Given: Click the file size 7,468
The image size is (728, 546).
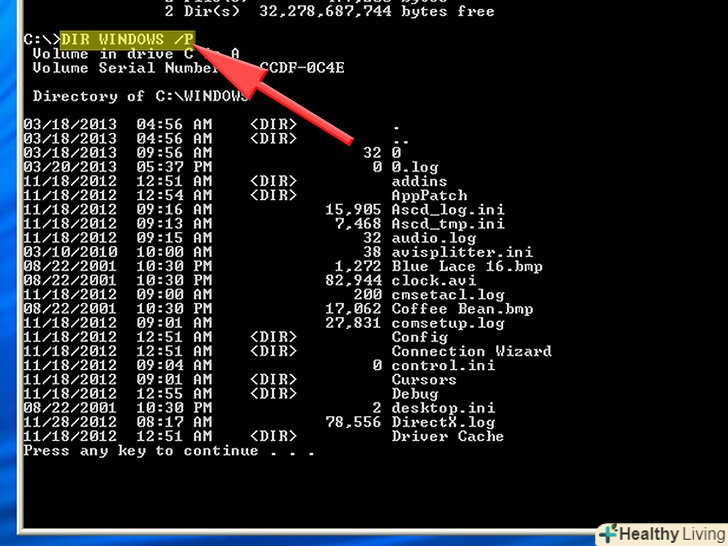Looking at the screenshot, I should pos(358,224).
